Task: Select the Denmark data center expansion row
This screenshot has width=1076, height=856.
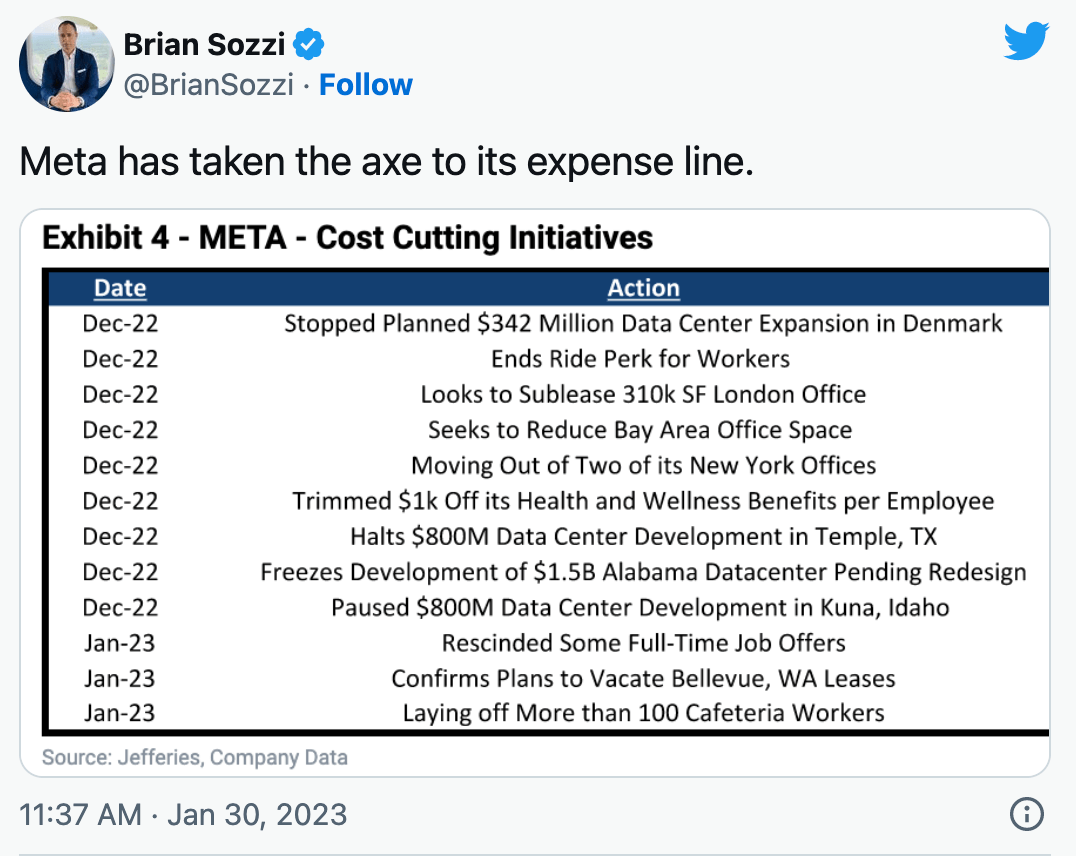Action: pos(548,323)
